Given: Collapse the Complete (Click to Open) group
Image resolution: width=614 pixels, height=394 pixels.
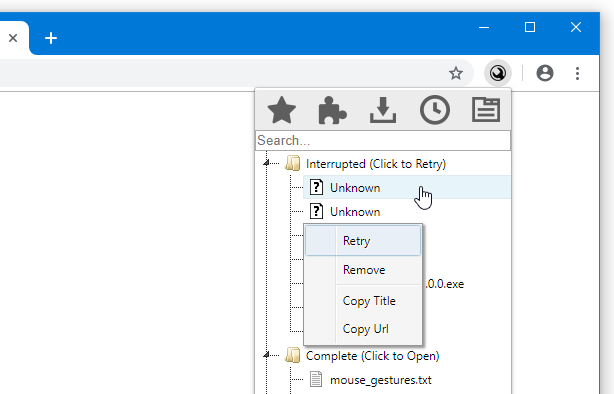Looking at the screenshot, I should (x=266, y=355).
